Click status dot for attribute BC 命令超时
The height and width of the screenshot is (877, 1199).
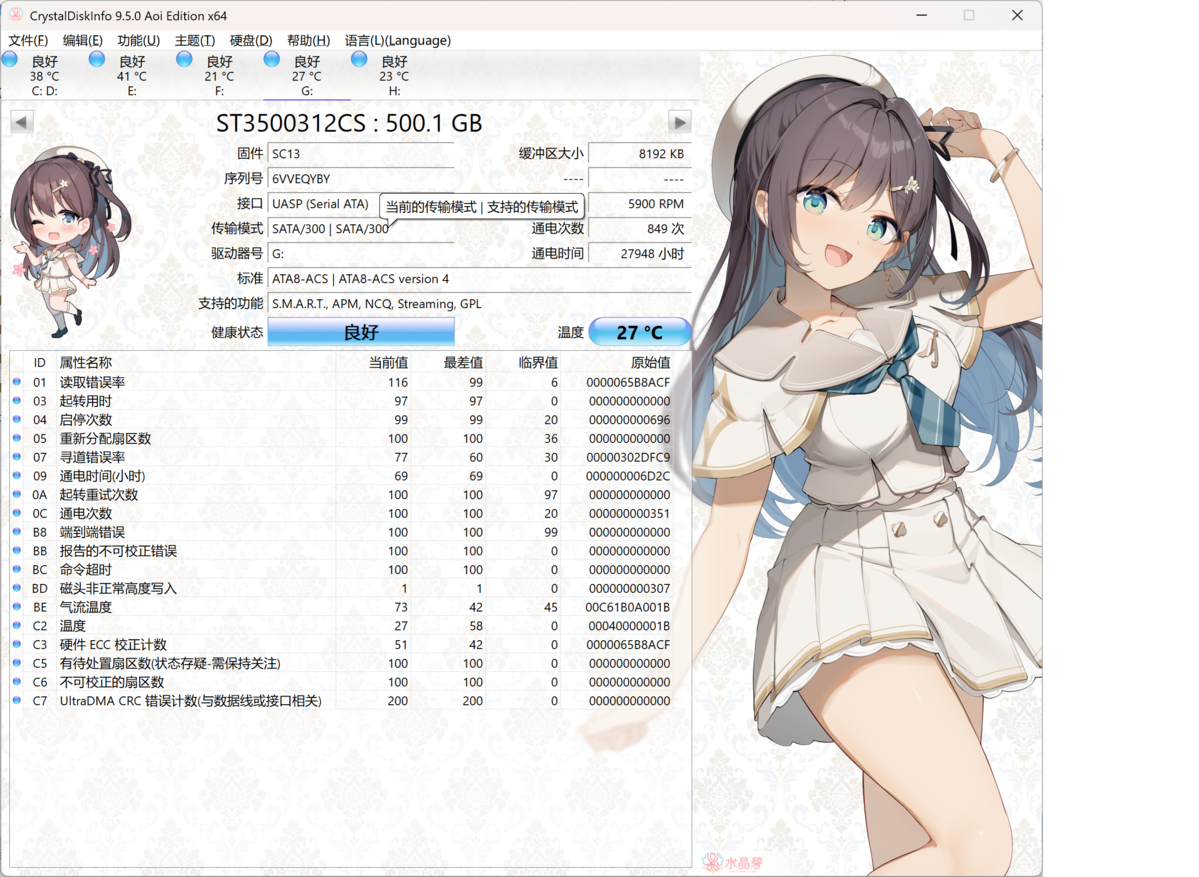[x=17, y=569]
